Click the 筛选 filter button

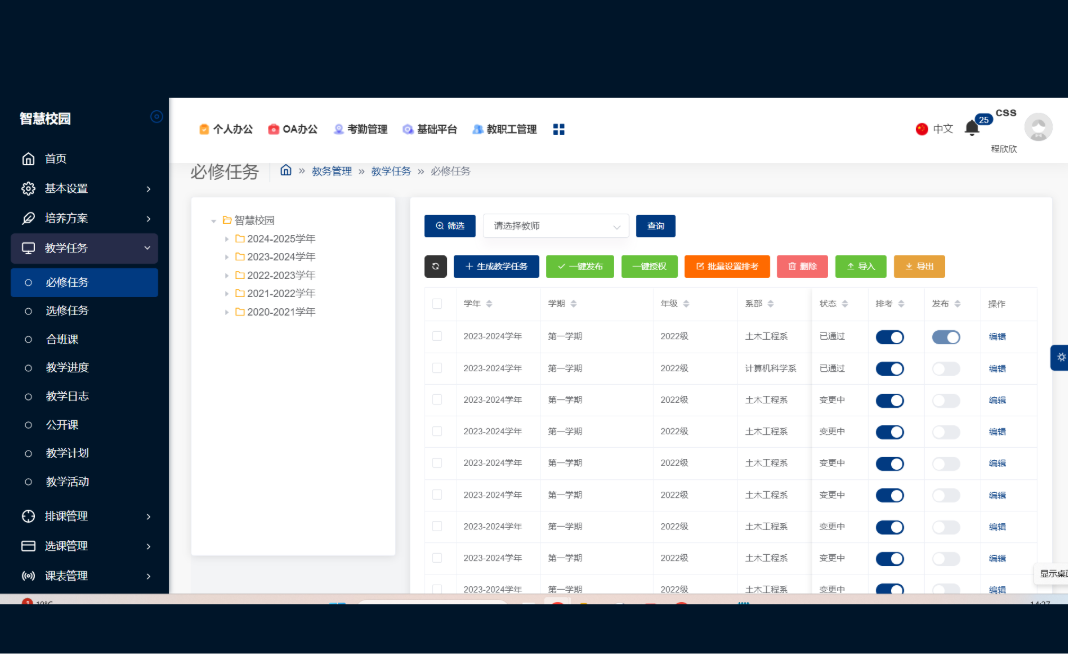point(450,226)
